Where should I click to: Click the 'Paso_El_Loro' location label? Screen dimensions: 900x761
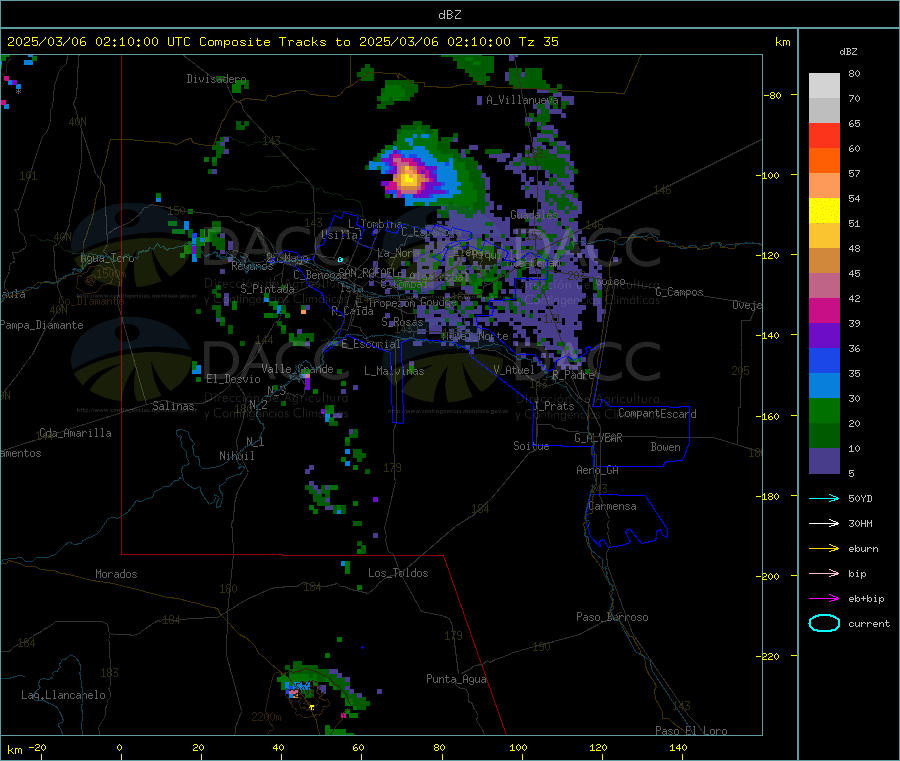click(691, 731)
